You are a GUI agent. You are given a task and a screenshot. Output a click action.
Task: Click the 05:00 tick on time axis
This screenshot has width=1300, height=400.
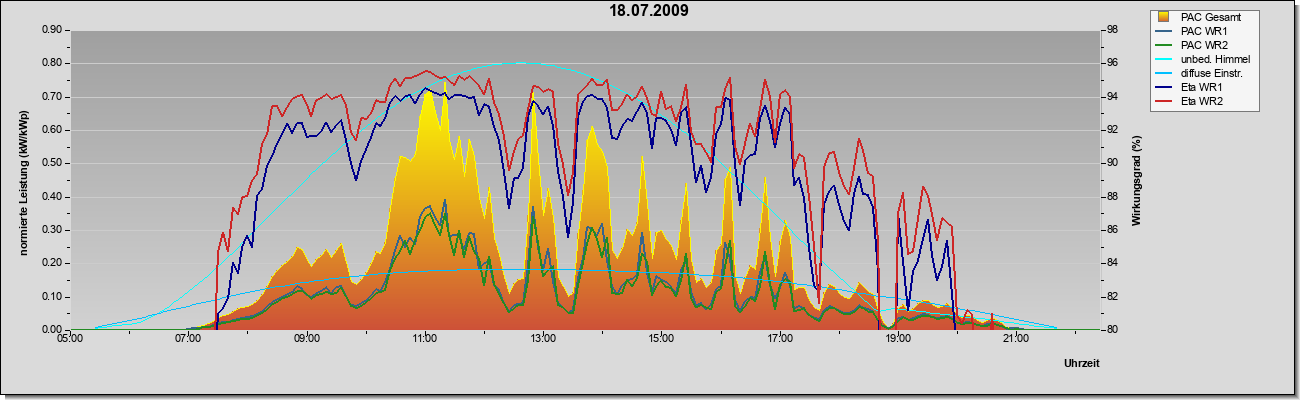tap(69, 341)
